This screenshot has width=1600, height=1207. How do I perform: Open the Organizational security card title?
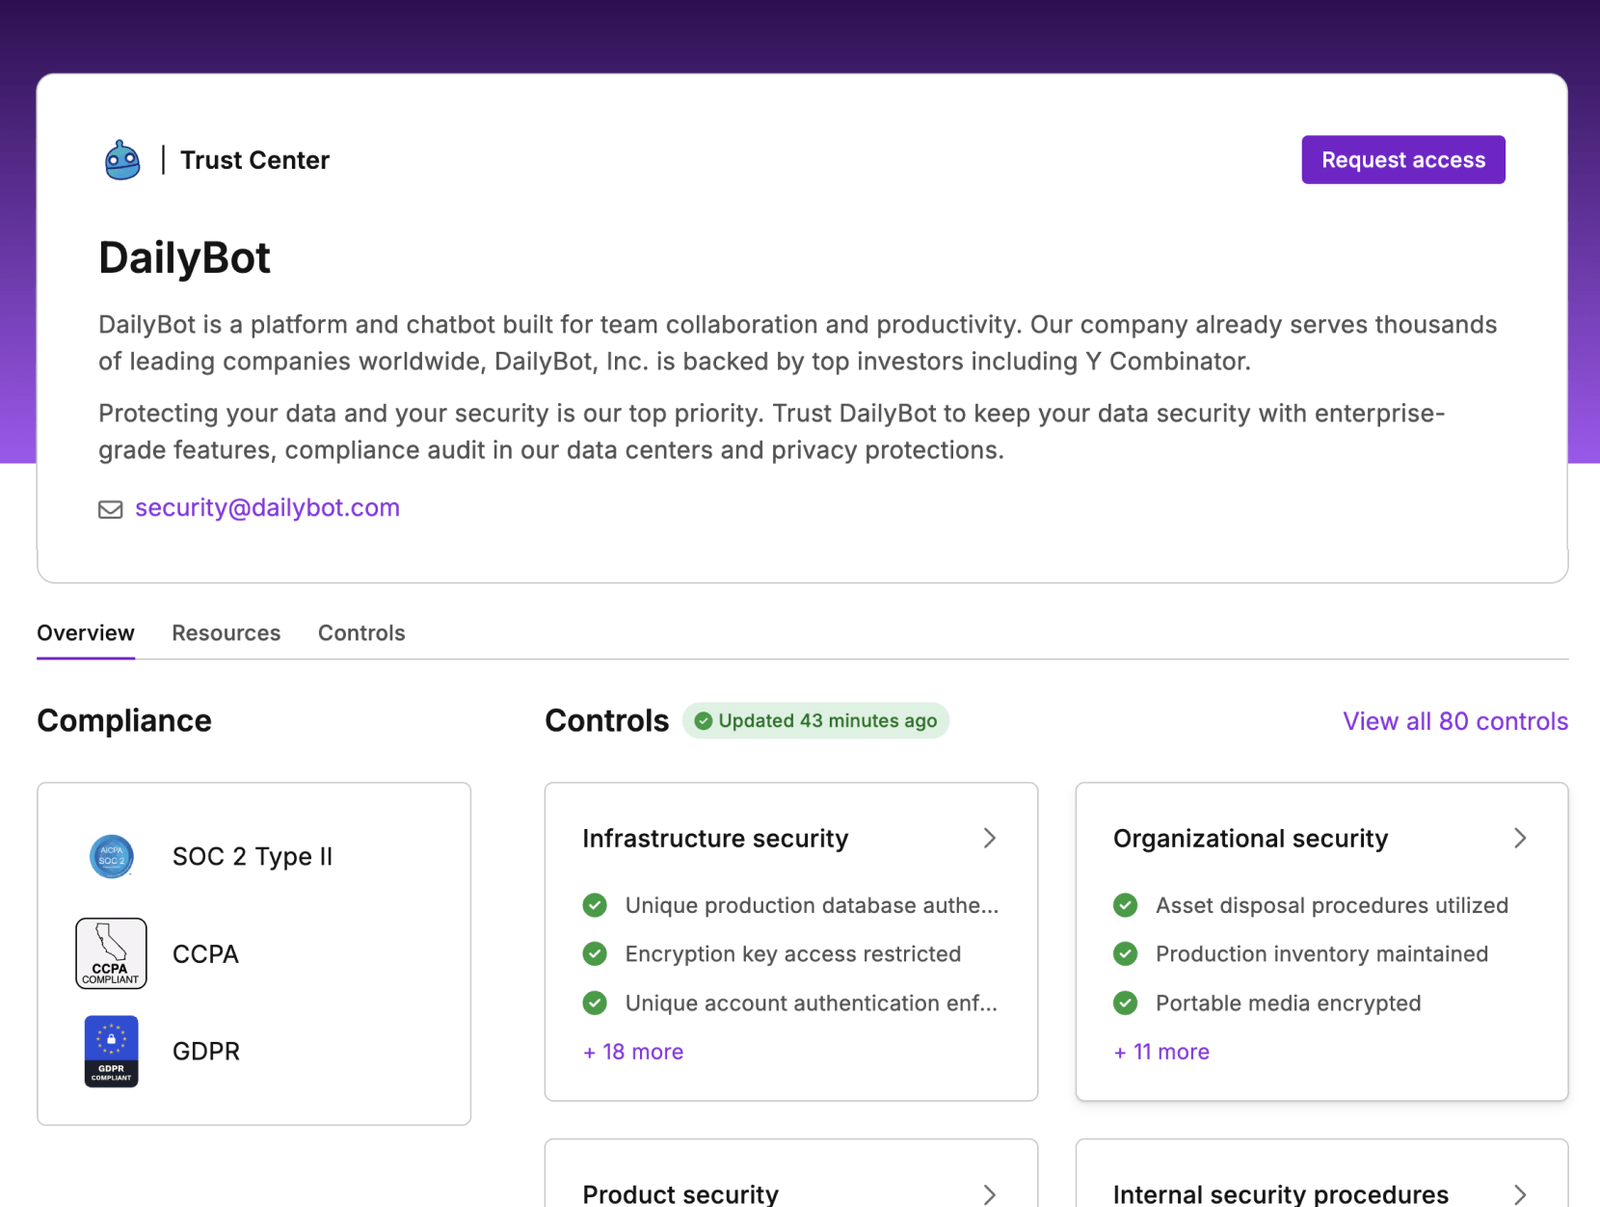click(1250, 838)
